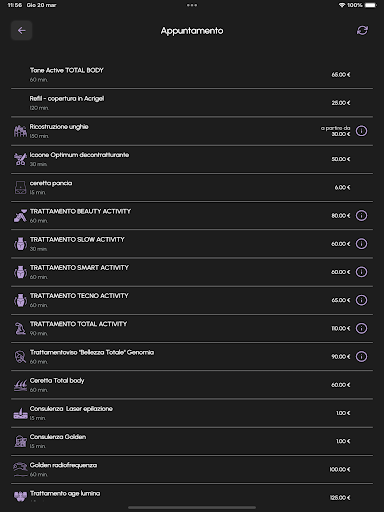The image size is (384, 512).
Task: View info for TRATTAMENTO SLOW ACTIVITY
Action: [x=361, y=244]
